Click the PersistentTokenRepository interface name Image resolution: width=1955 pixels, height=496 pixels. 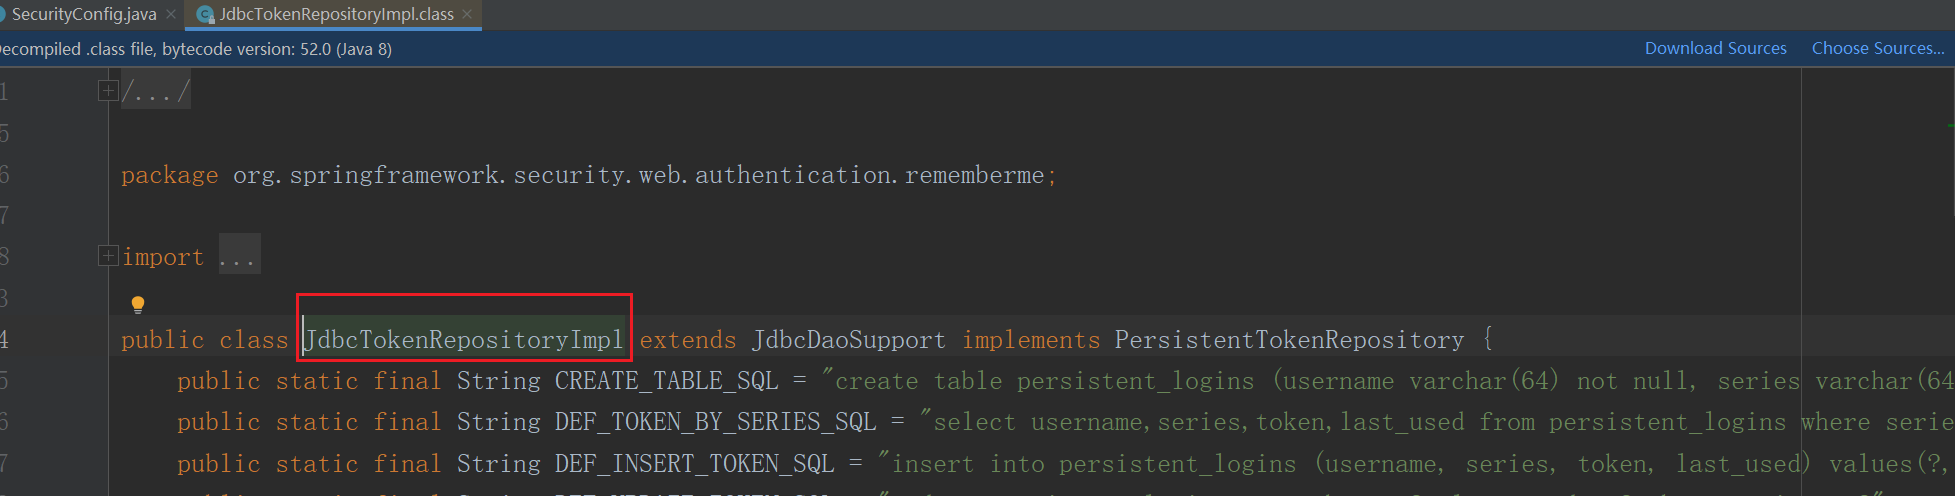click(x=1288, y=340)
